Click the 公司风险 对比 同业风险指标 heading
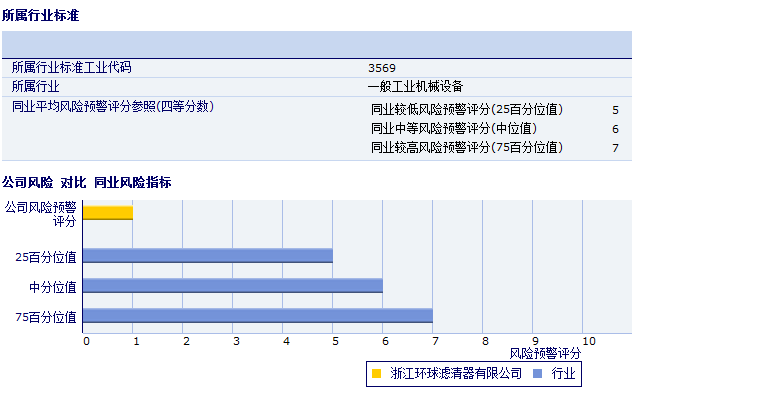The width and height of the screenshot is (762, 393). [87, 183]
